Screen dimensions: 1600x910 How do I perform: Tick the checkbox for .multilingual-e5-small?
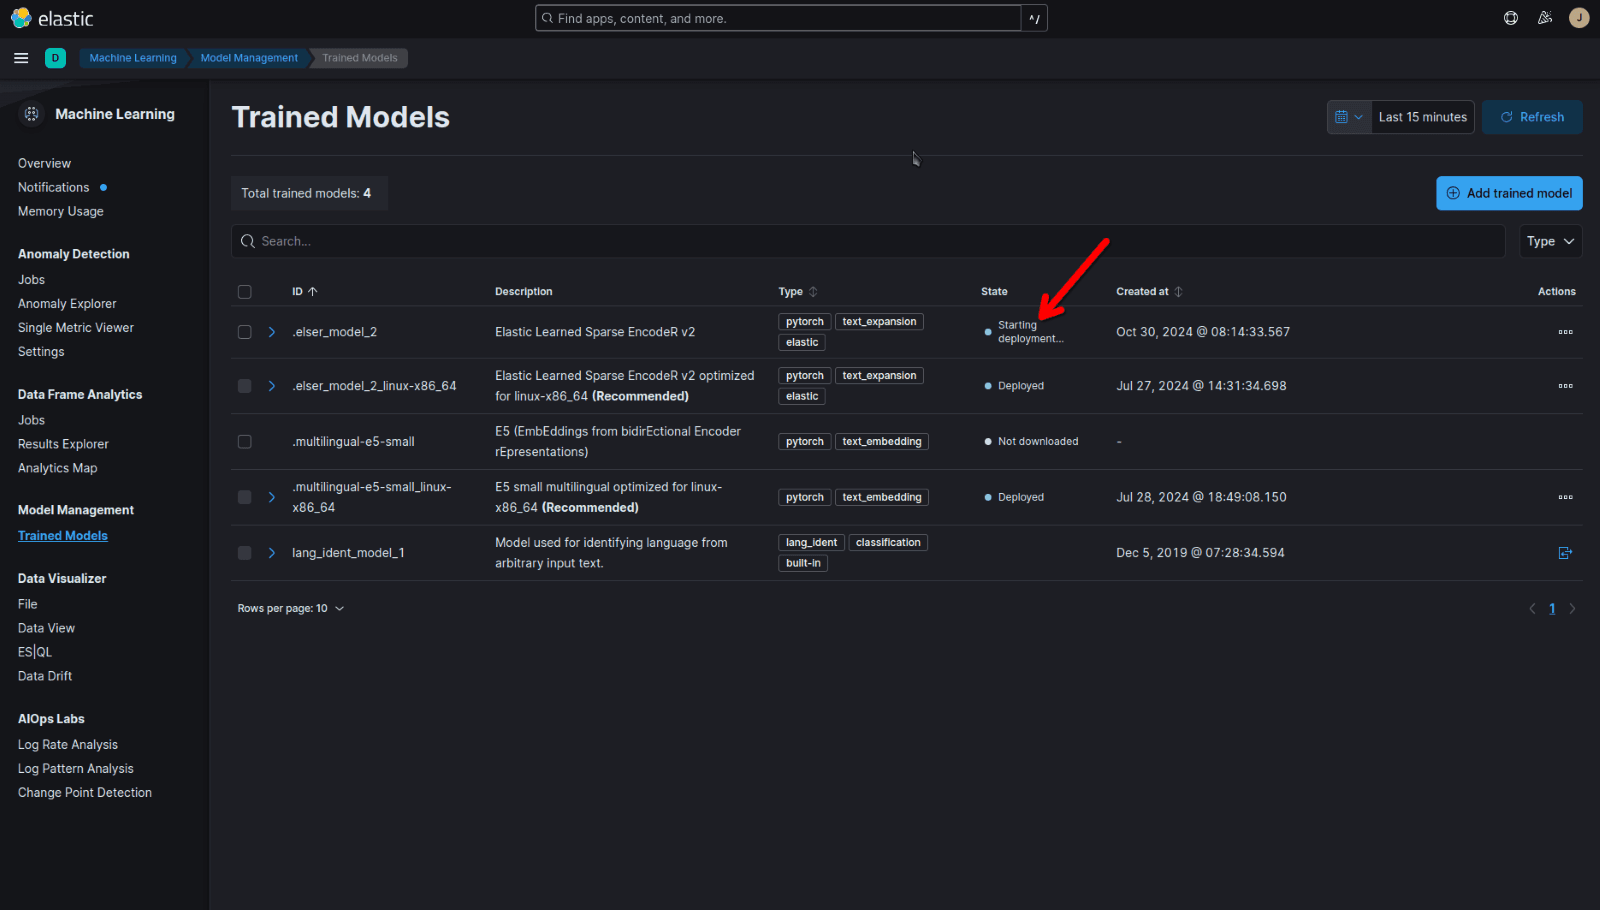(244, 441)
